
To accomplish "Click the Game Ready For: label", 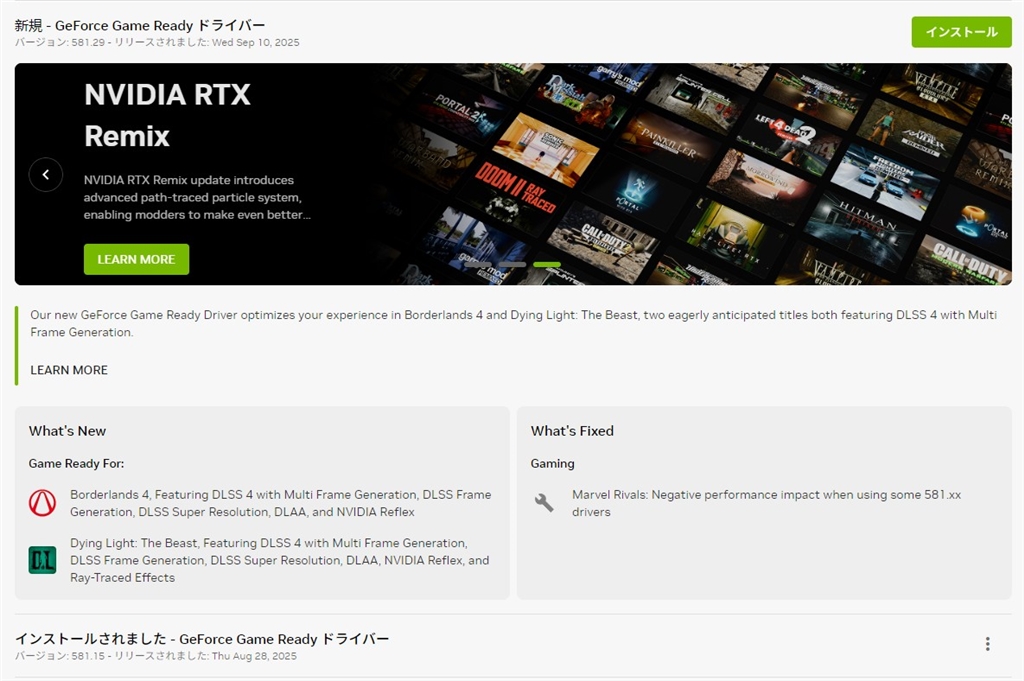I will tap(76, 464).
